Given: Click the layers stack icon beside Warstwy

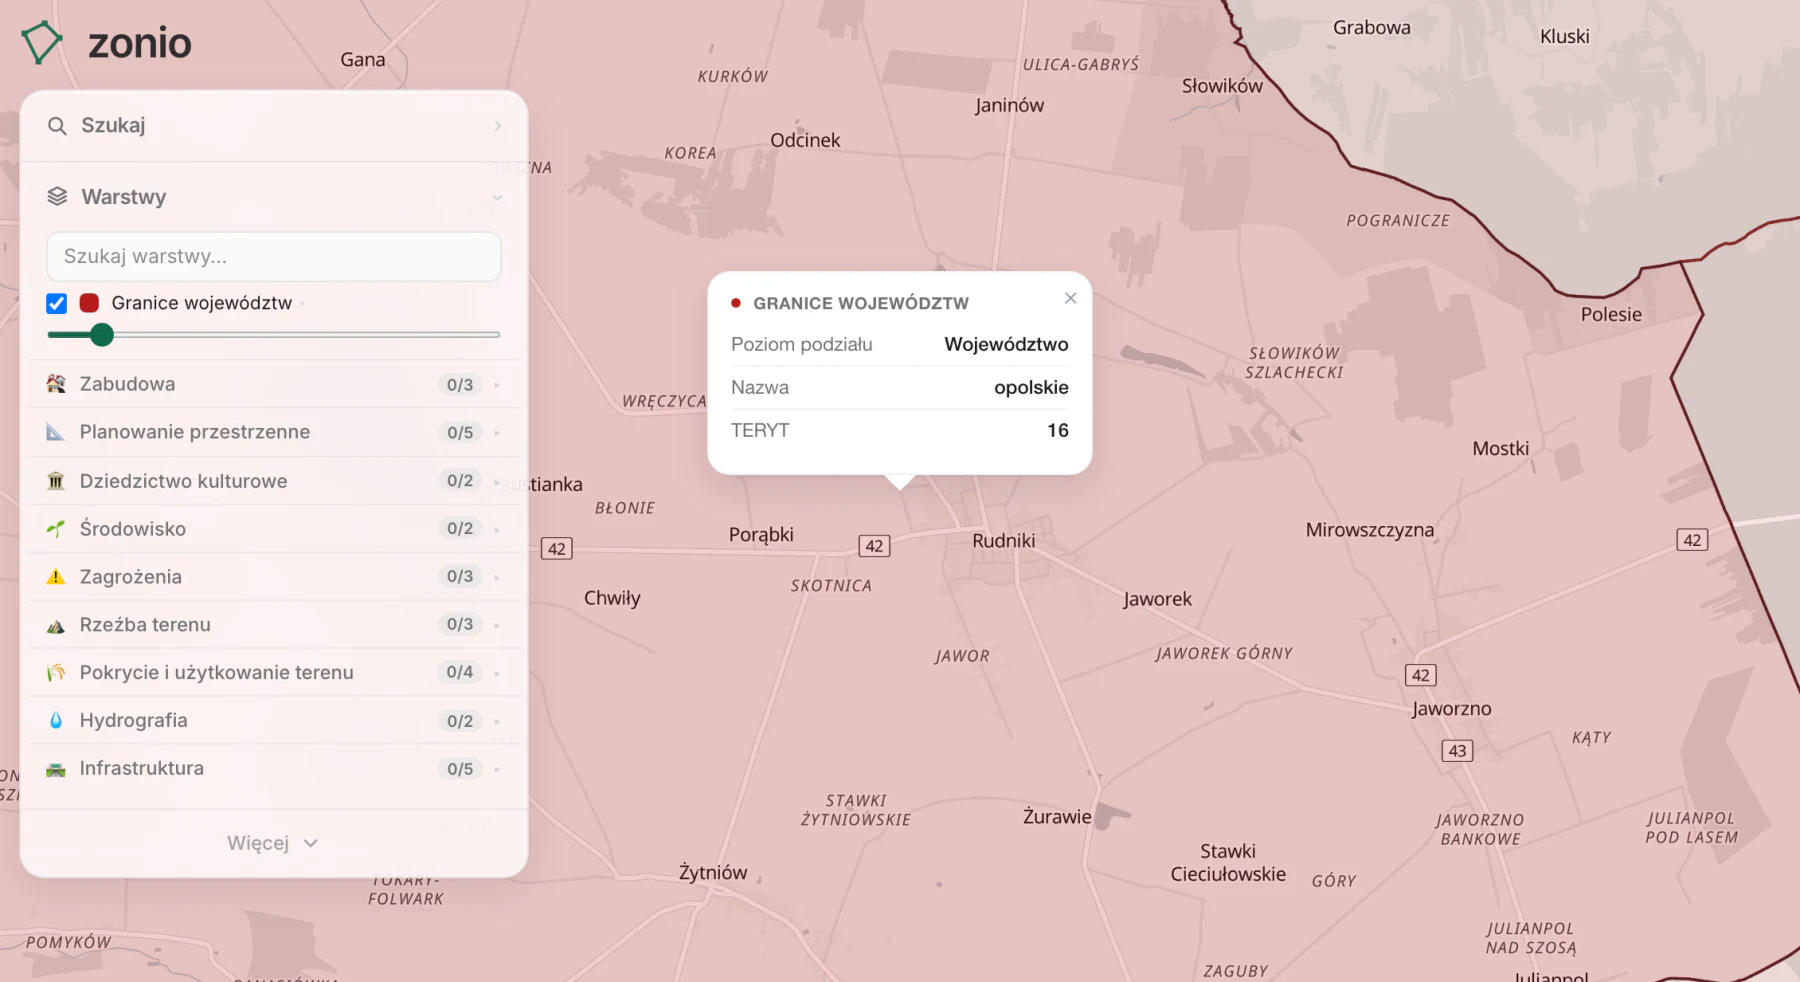Looking at the screenshot, I should [x=57, y=196].
